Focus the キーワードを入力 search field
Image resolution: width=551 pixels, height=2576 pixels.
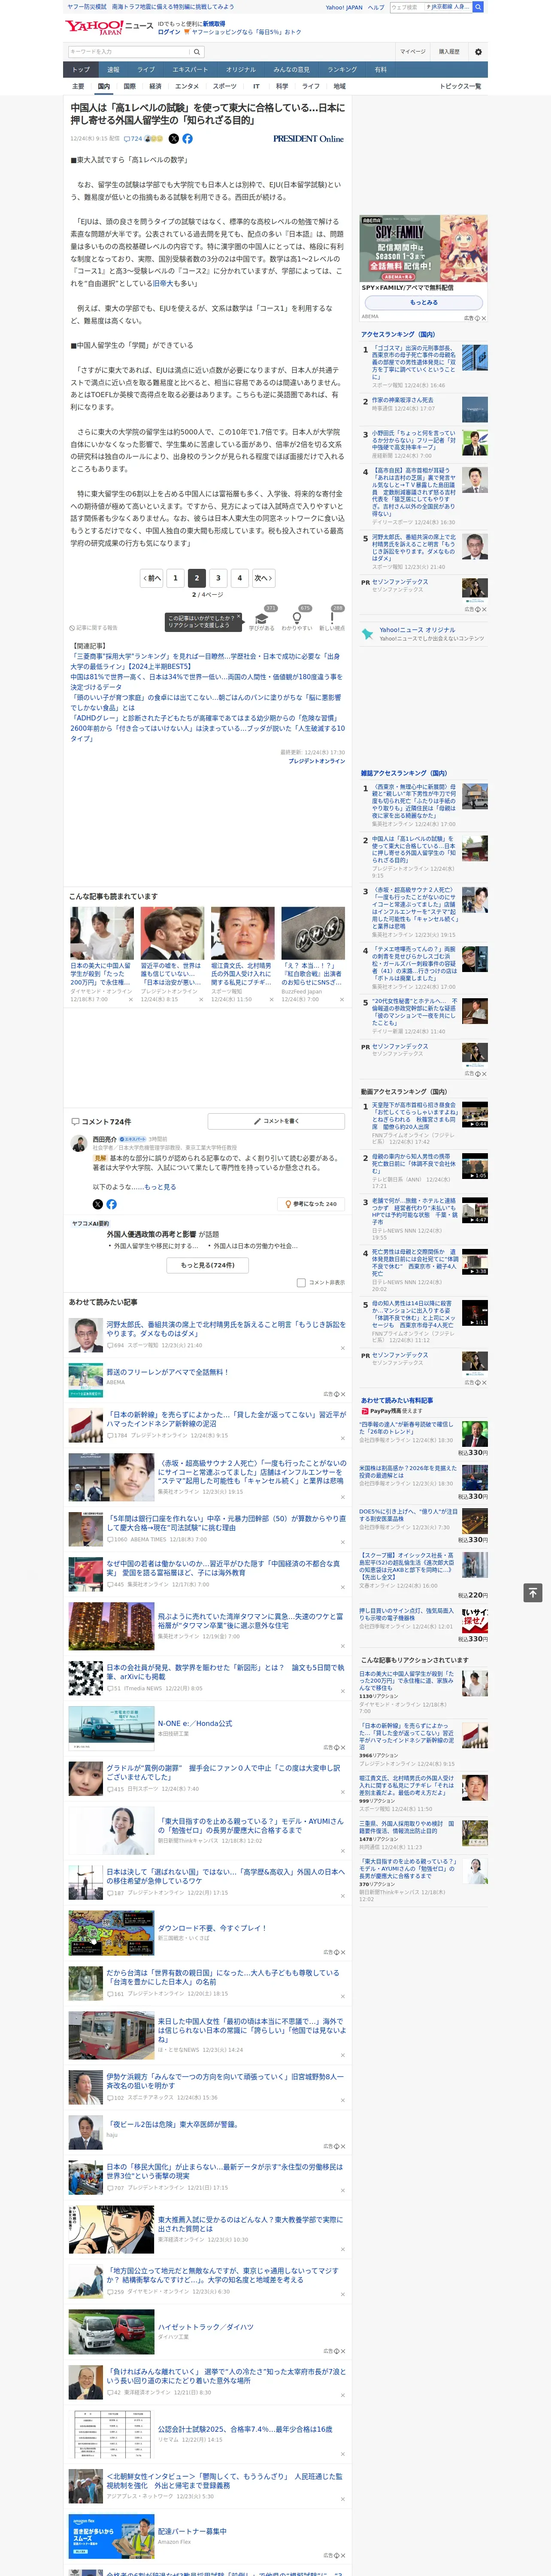tap(129, 51)
